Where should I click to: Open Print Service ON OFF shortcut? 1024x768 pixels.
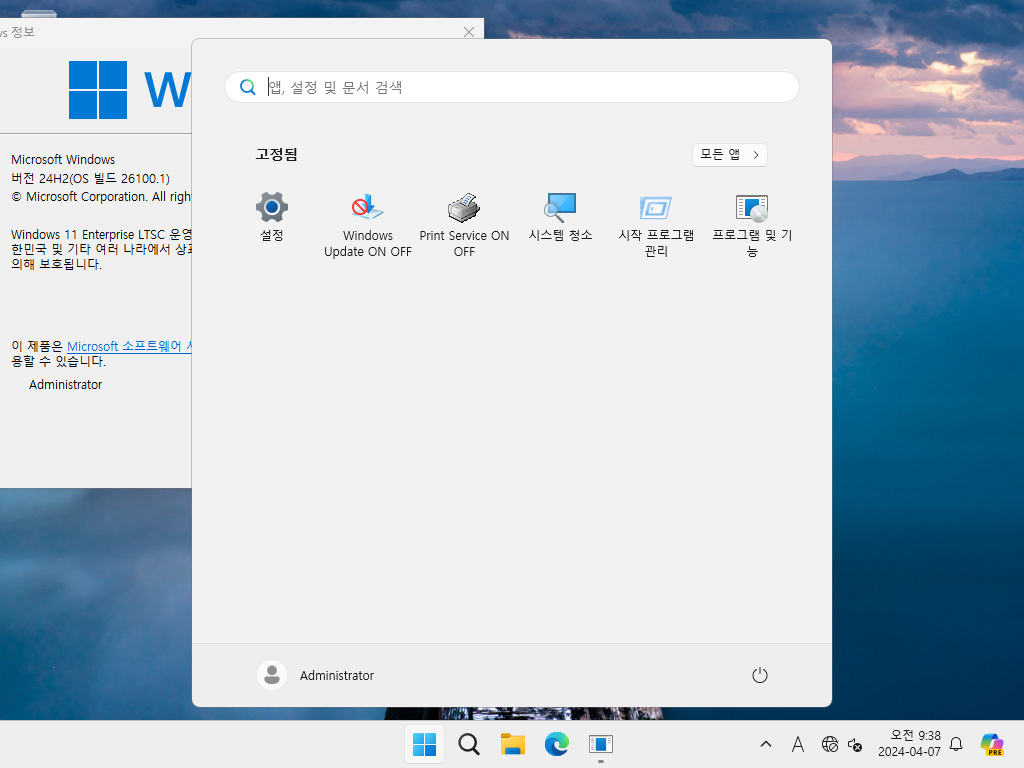point(464,225)
